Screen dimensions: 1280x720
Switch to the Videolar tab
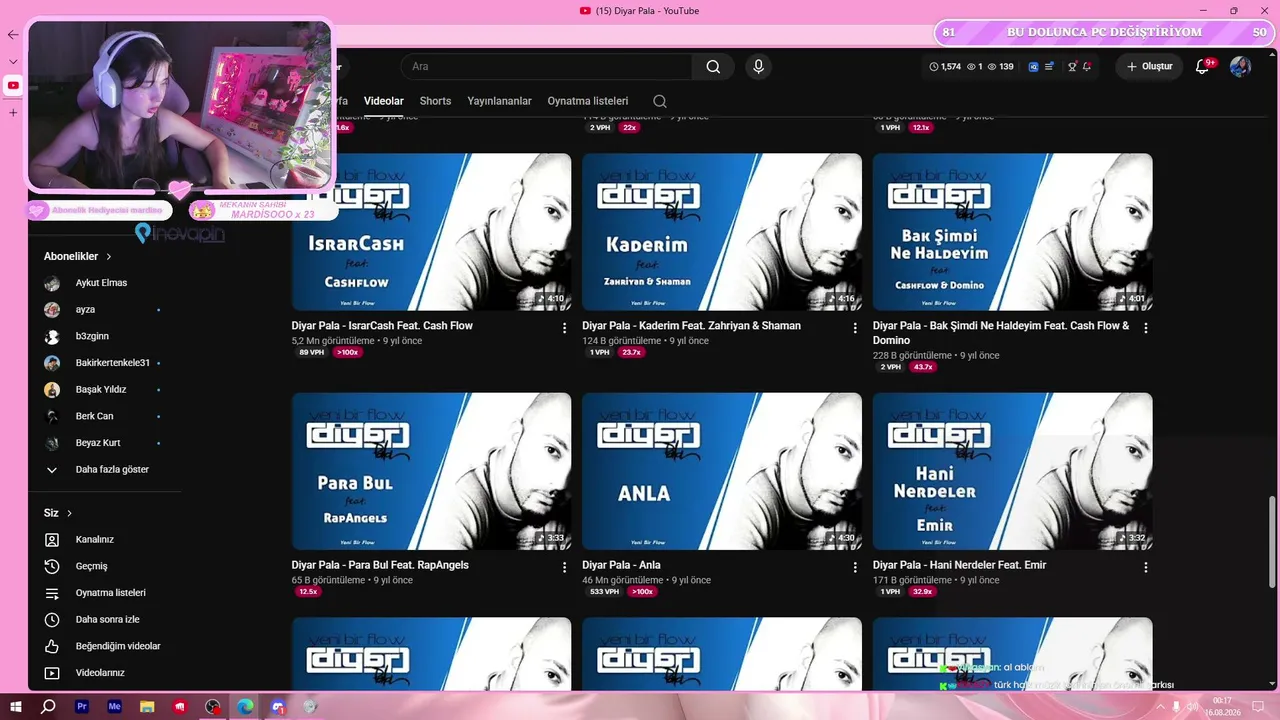384,101
